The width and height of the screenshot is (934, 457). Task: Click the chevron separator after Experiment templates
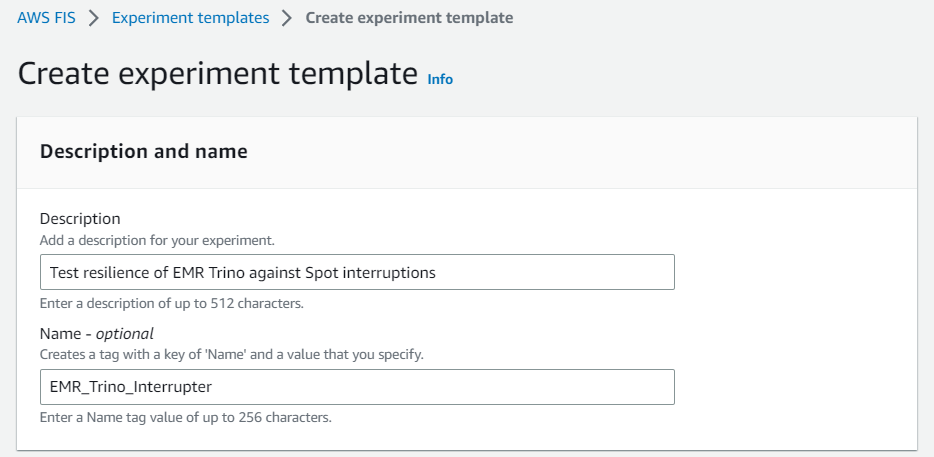(287, 18)
